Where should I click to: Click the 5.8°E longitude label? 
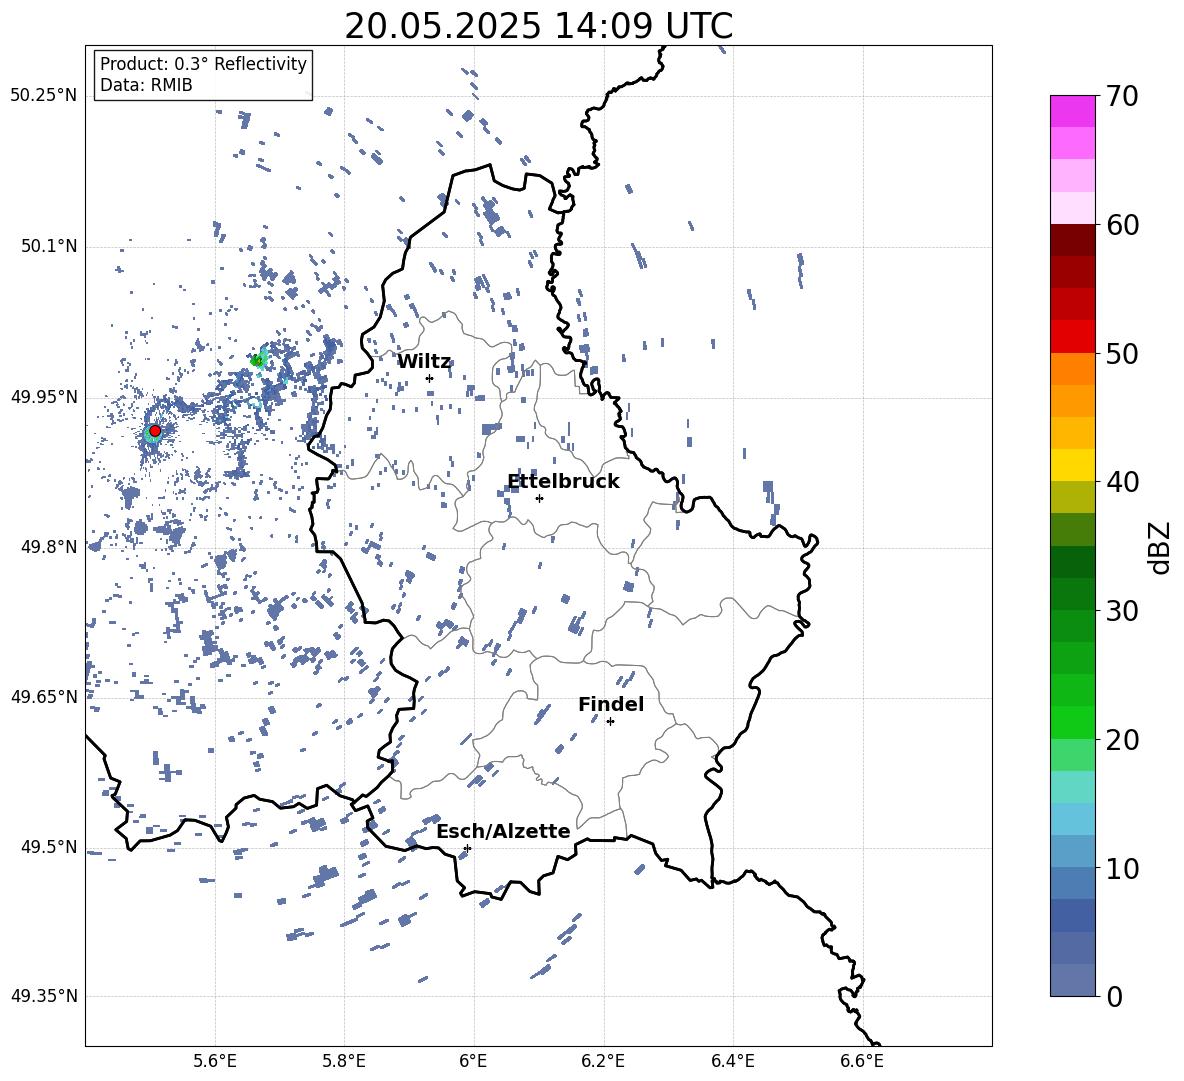click(344, 1061)
